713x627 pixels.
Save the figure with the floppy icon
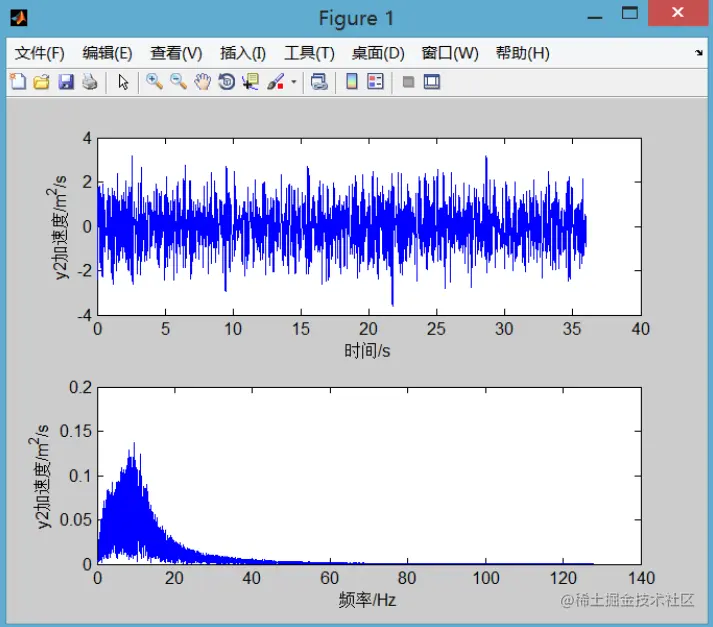tap(66, 82)
